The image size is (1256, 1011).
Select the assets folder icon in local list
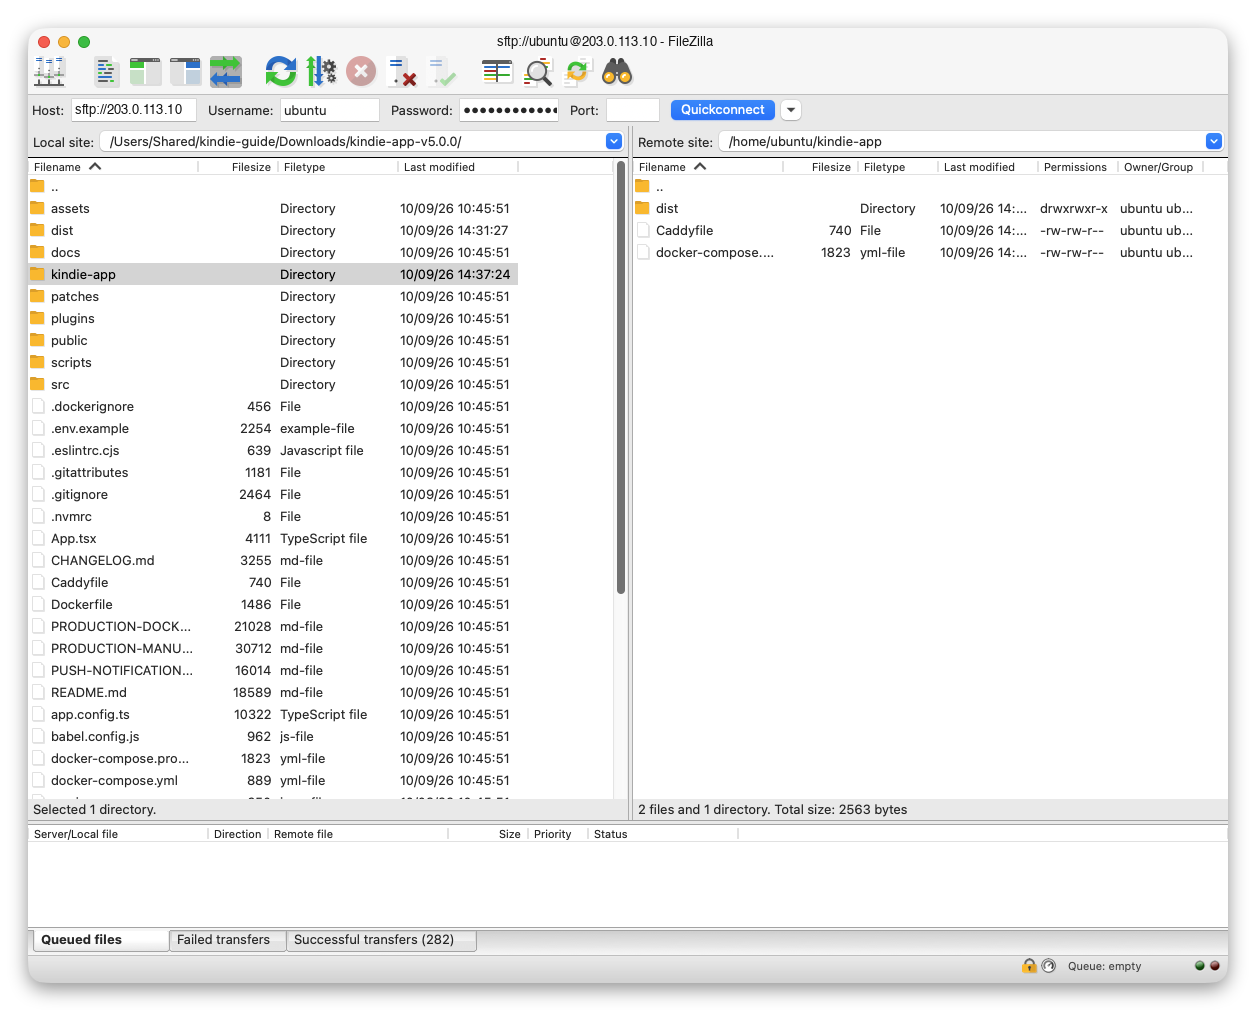pos(38,208)
